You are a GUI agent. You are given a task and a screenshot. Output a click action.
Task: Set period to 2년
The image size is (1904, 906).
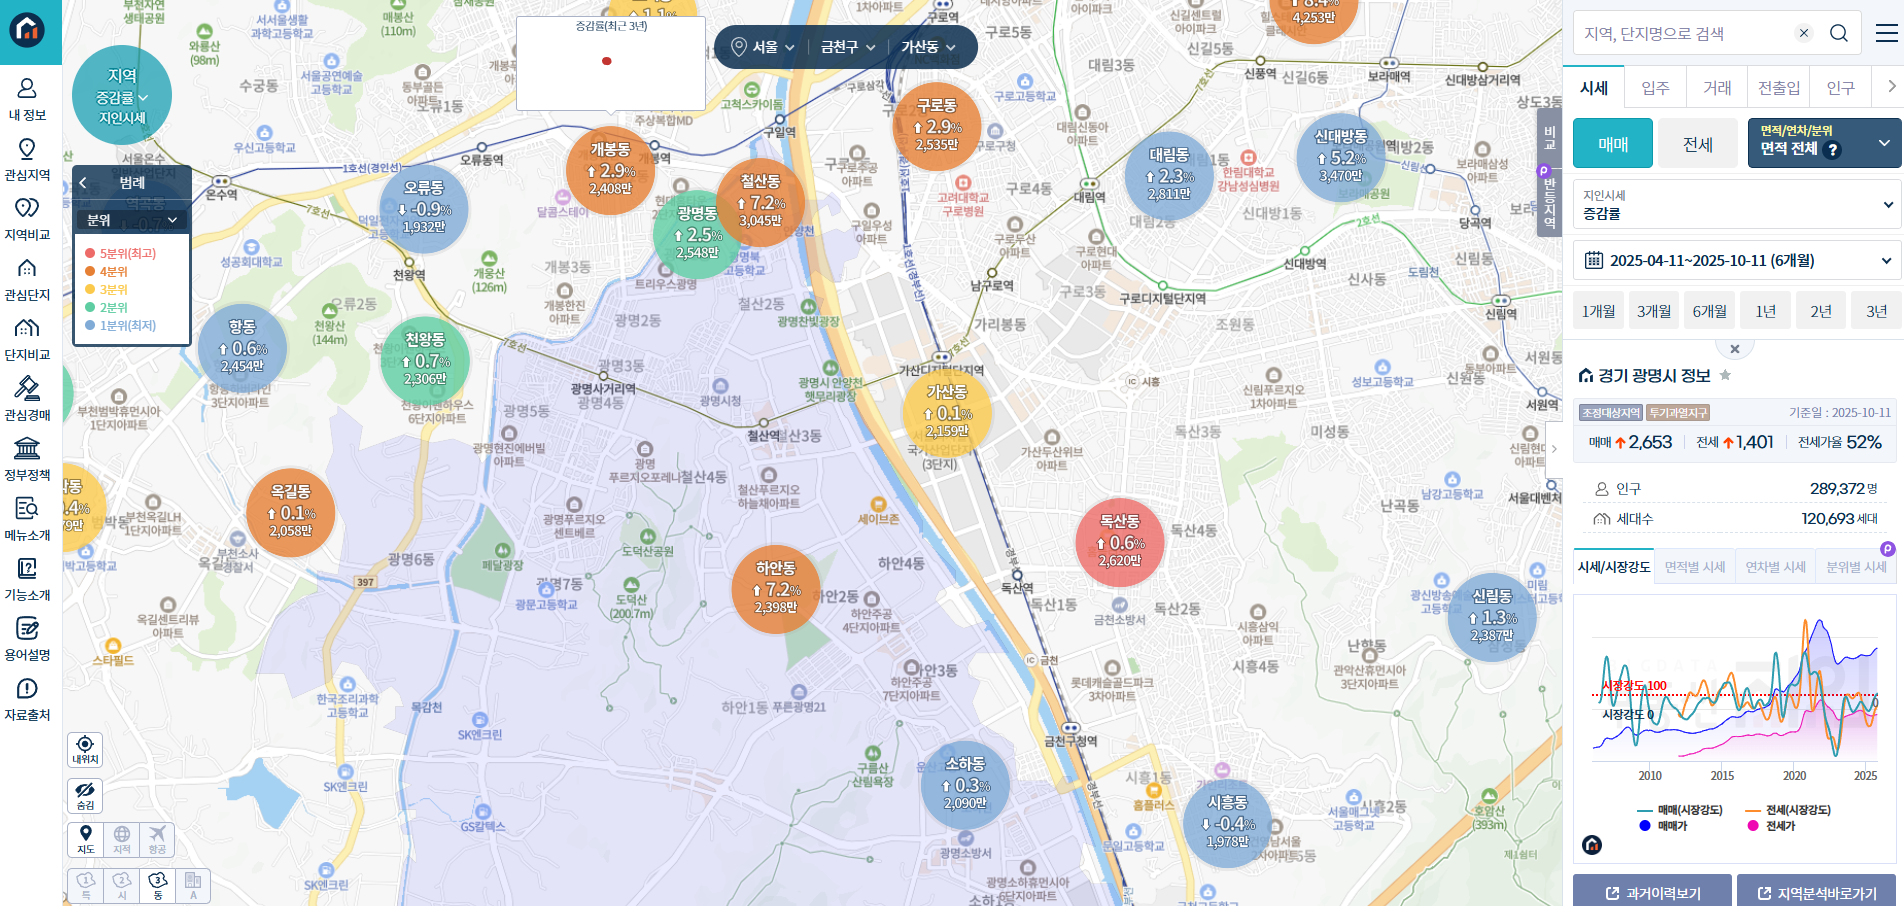pos(1821,311)
